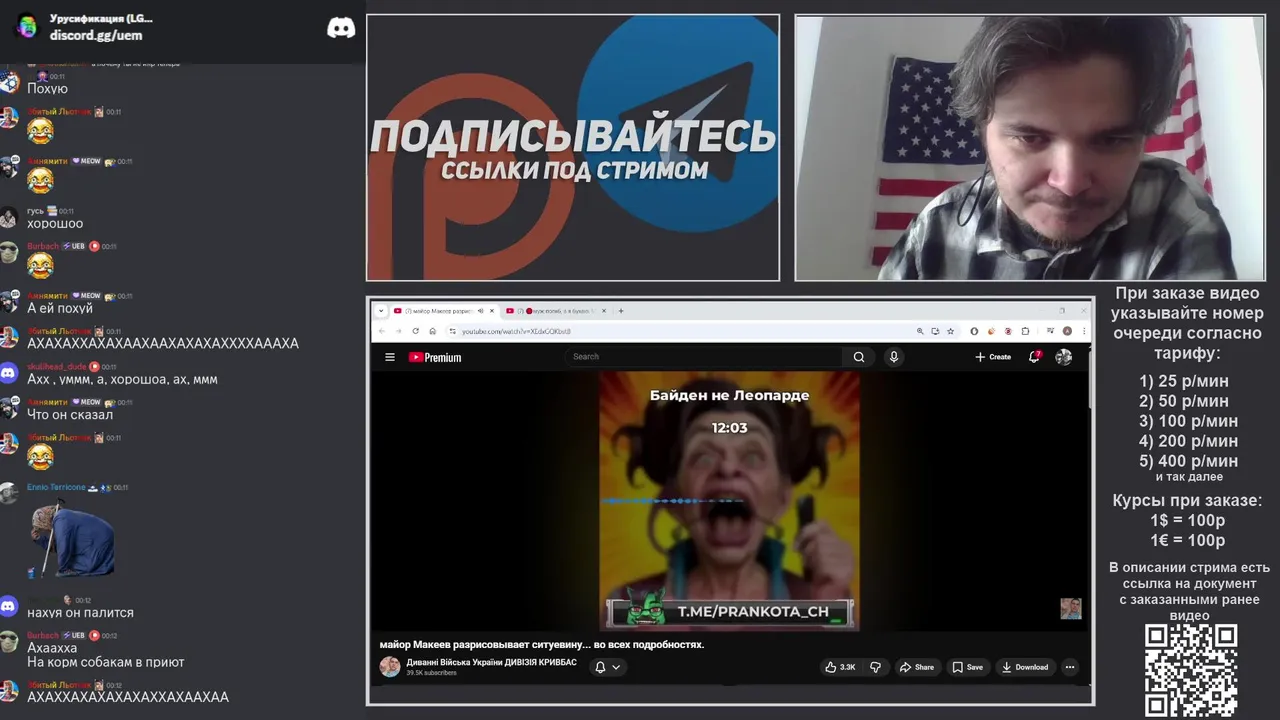This screenshot has height=720, width=1280.
Task: Open notification options chevron beside bell
Action: pyautogui.click(x=616, y=667)
